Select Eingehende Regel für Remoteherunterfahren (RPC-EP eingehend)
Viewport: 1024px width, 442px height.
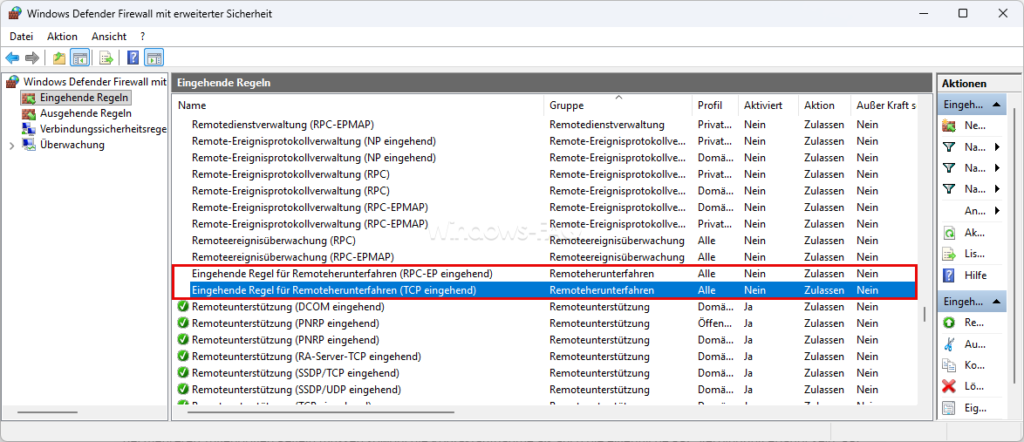[x=342, y=274]
